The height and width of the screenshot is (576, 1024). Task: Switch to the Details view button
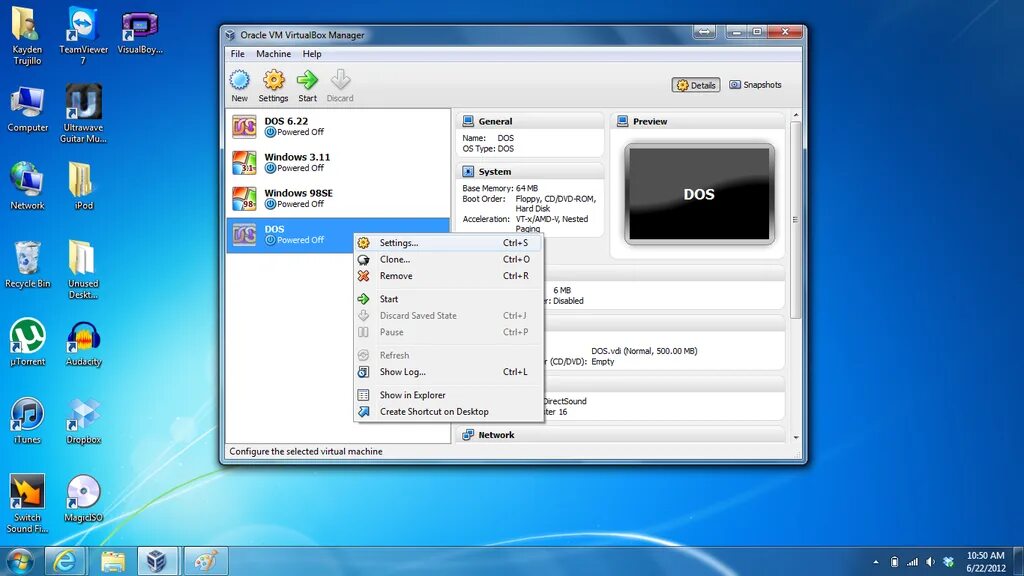point(696,85)
